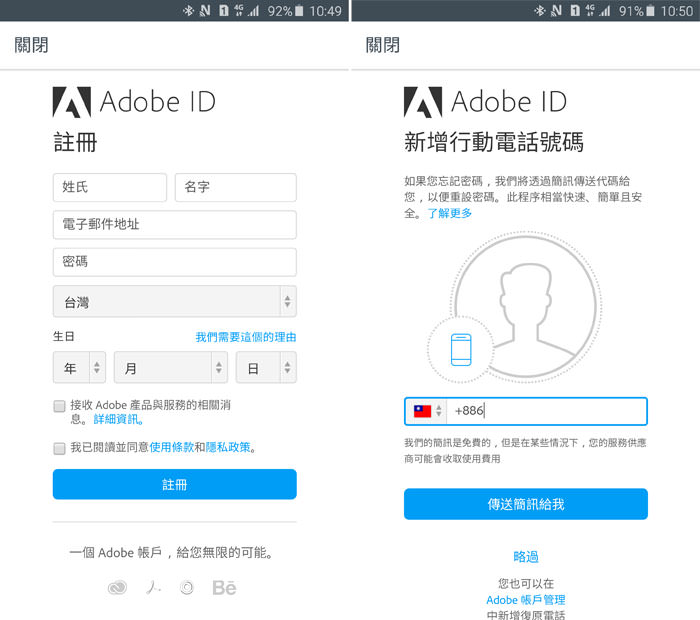
Task: Check the 我已閱讀並同意 terms checkbox
Action: tap(59, 448)
